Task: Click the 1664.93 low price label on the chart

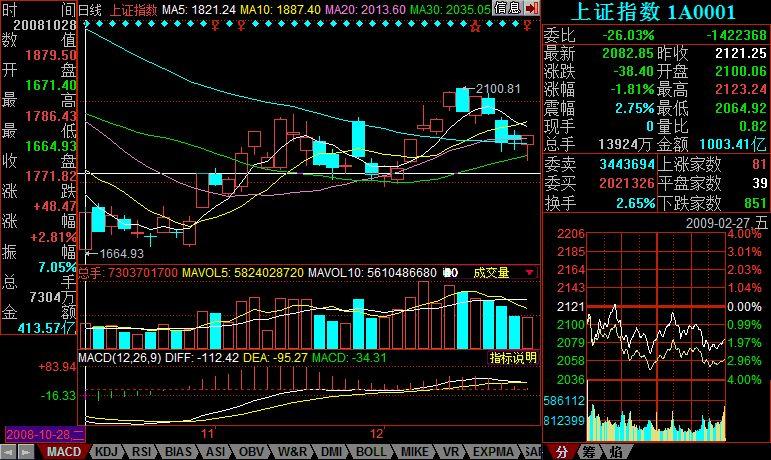Action: tap(121, 254)
